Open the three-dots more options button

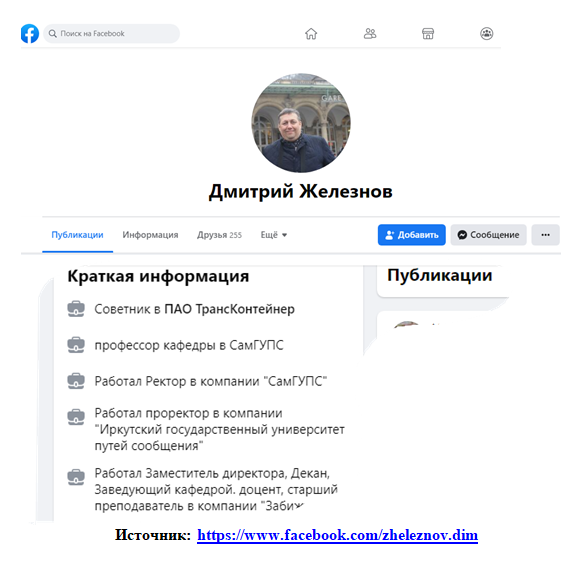tap(545, 235)
